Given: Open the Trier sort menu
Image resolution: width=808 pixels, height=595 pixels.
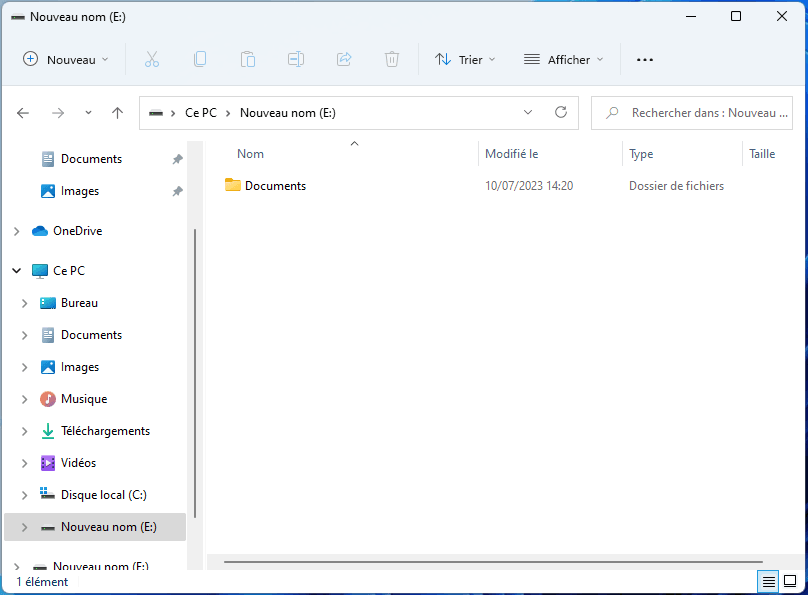Looking at the screenshot, I should 465,60.
